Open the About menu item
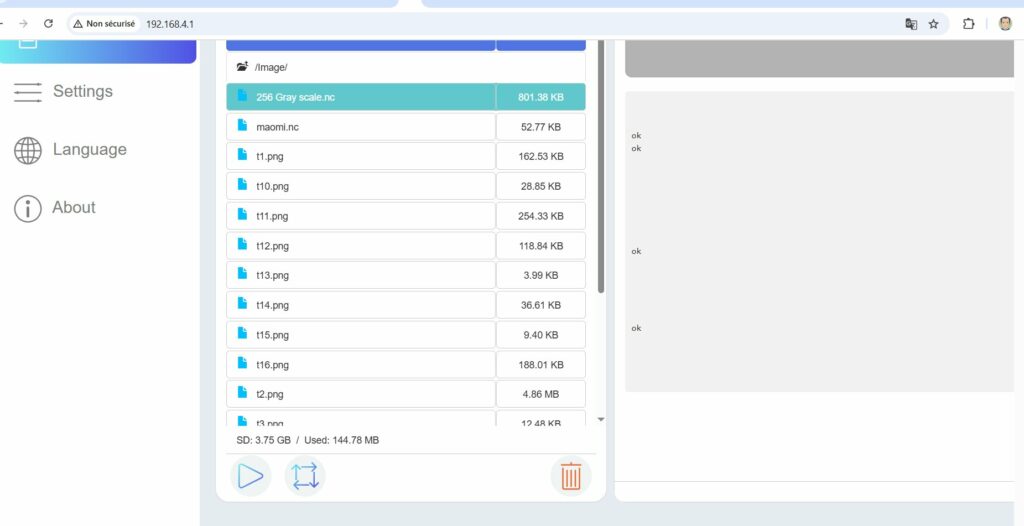Image resolution: width=1024 pixels, height=526 pixels. click(x=74, y=207)
